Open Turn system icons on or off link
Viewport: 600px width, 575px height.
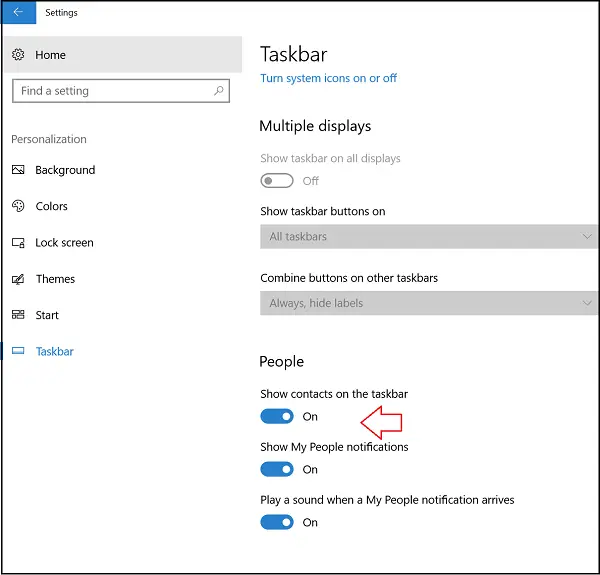pyautogui.click(x=328, y=78)
